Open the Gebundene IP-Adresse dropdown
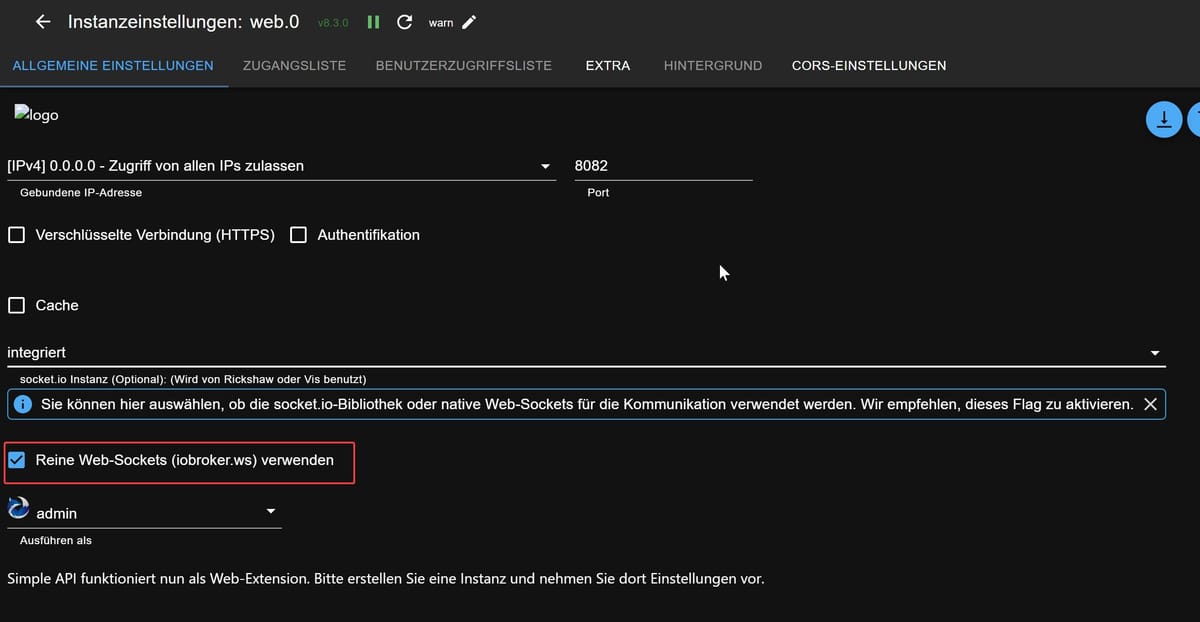 pyautogui.click(x=281, y=166)
